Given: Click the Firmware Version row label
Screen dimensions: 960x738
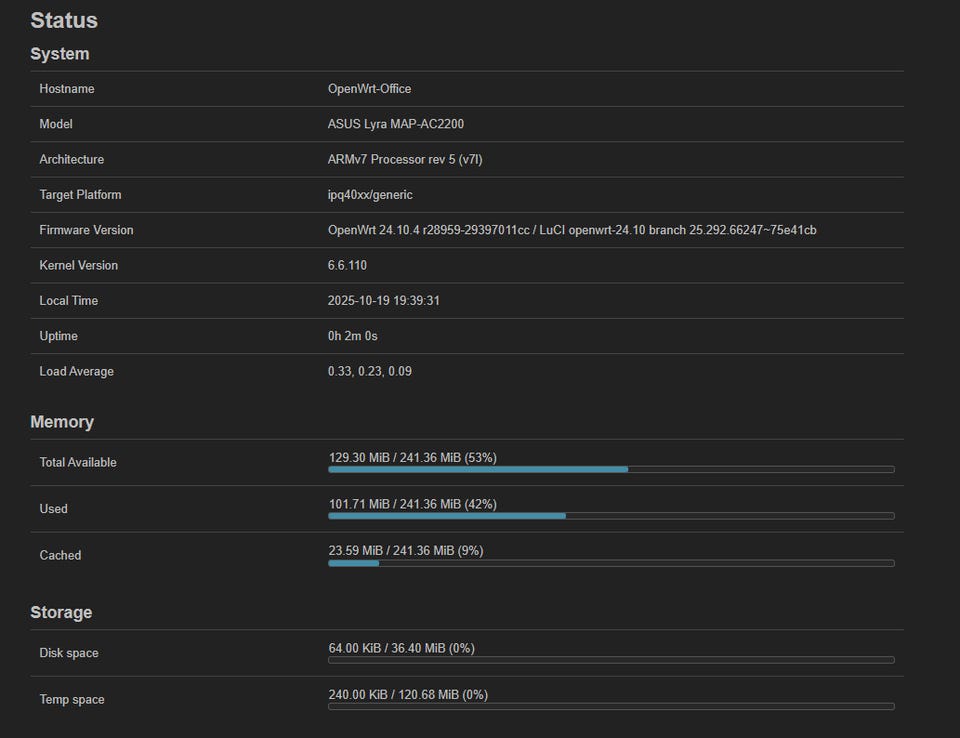Looking at the screenshot, I should [86, 230].
